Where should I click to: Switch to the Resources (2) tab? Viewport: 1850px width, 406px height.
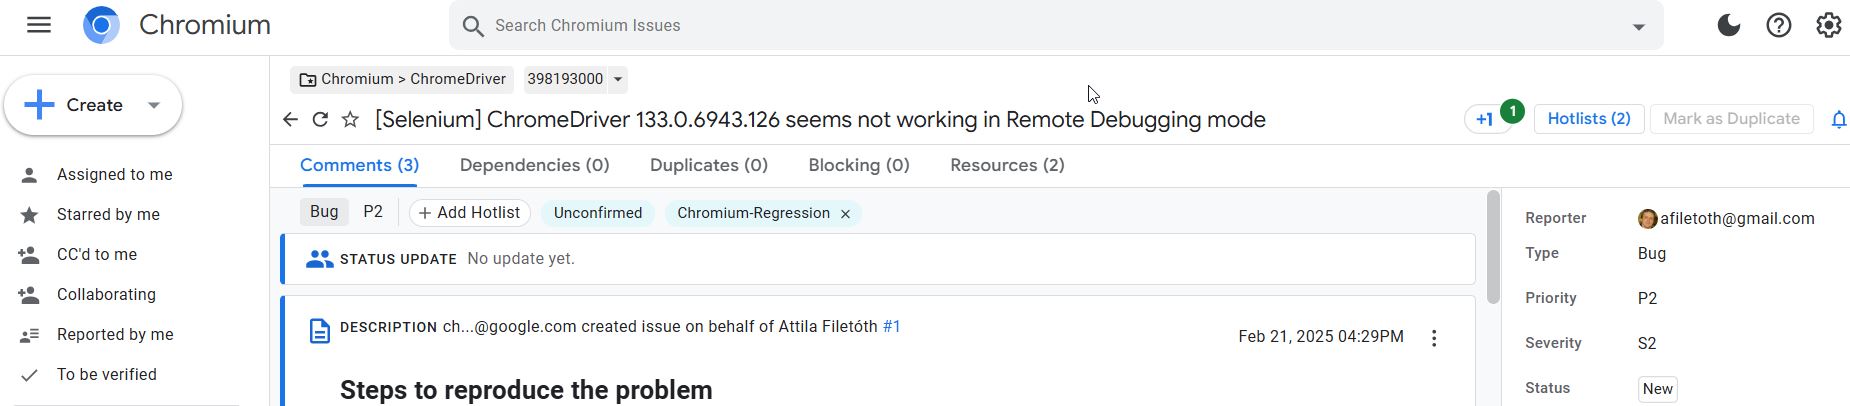tap(1007, 165)
